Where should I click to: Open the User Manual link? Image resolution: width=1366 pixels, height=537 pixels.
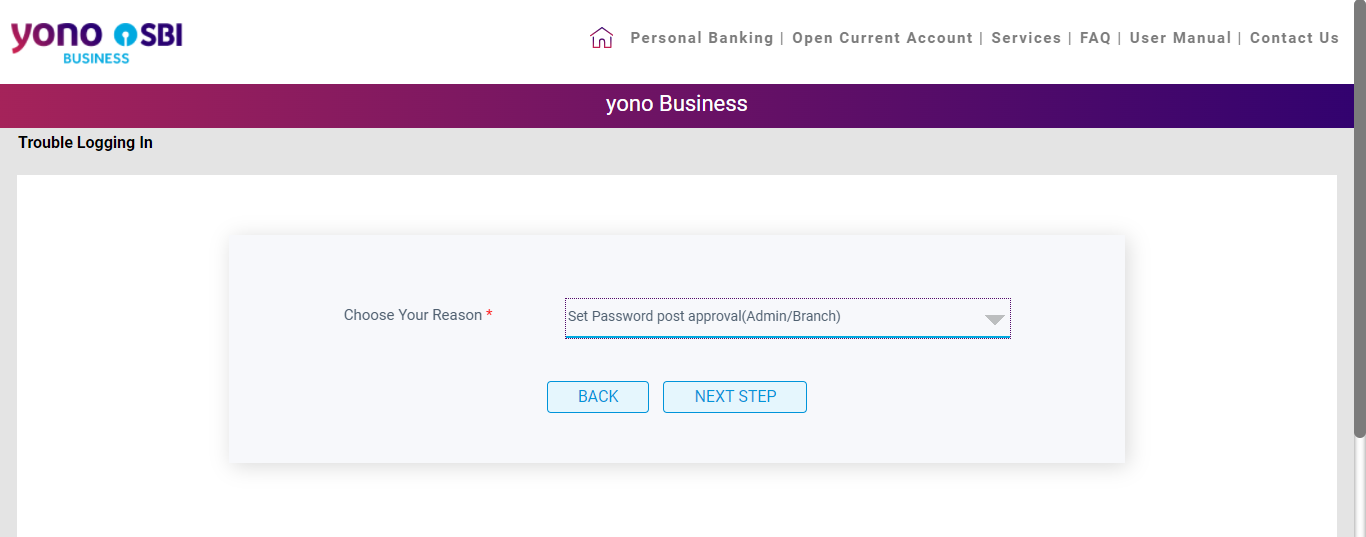click(1180, 38)
